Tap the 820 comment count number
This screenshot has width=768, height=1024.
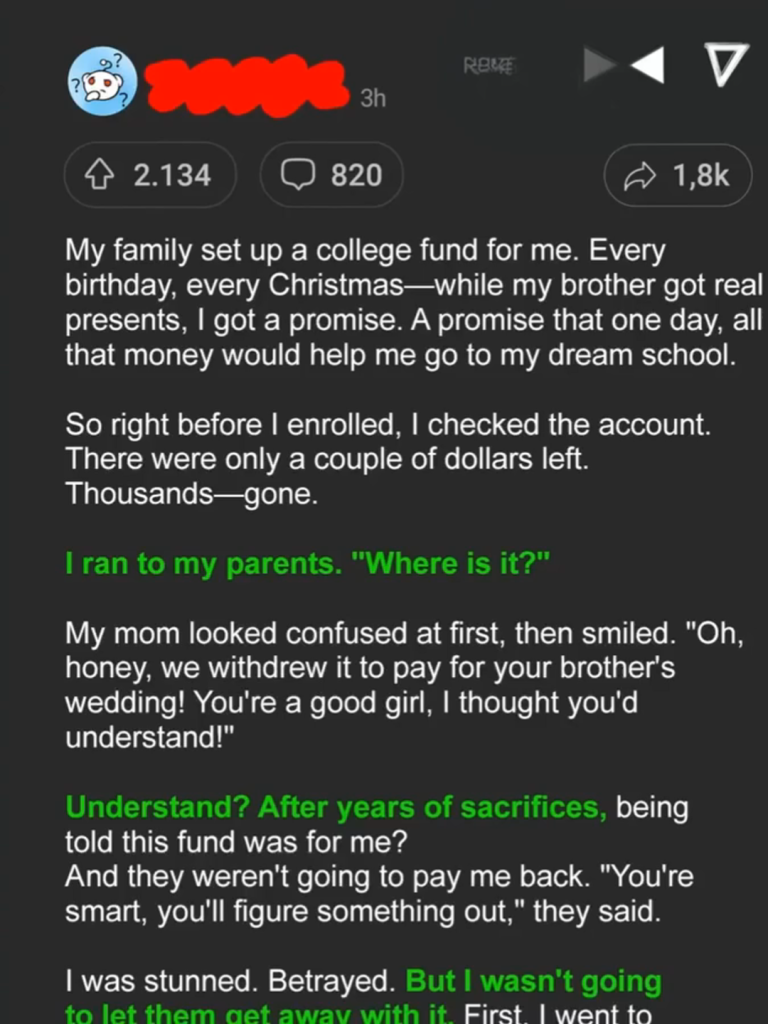356,175
